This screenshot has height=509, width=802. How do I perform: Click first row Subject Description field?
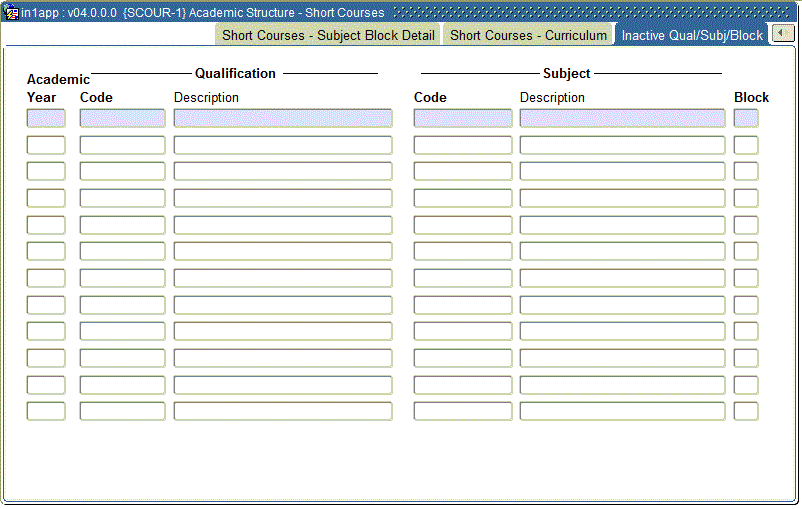(622, 118)
